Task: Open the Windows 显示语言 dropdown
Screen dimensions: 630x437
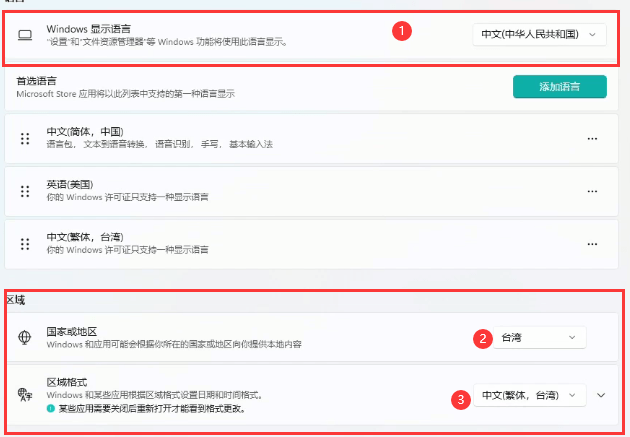Action: [539, 35]
